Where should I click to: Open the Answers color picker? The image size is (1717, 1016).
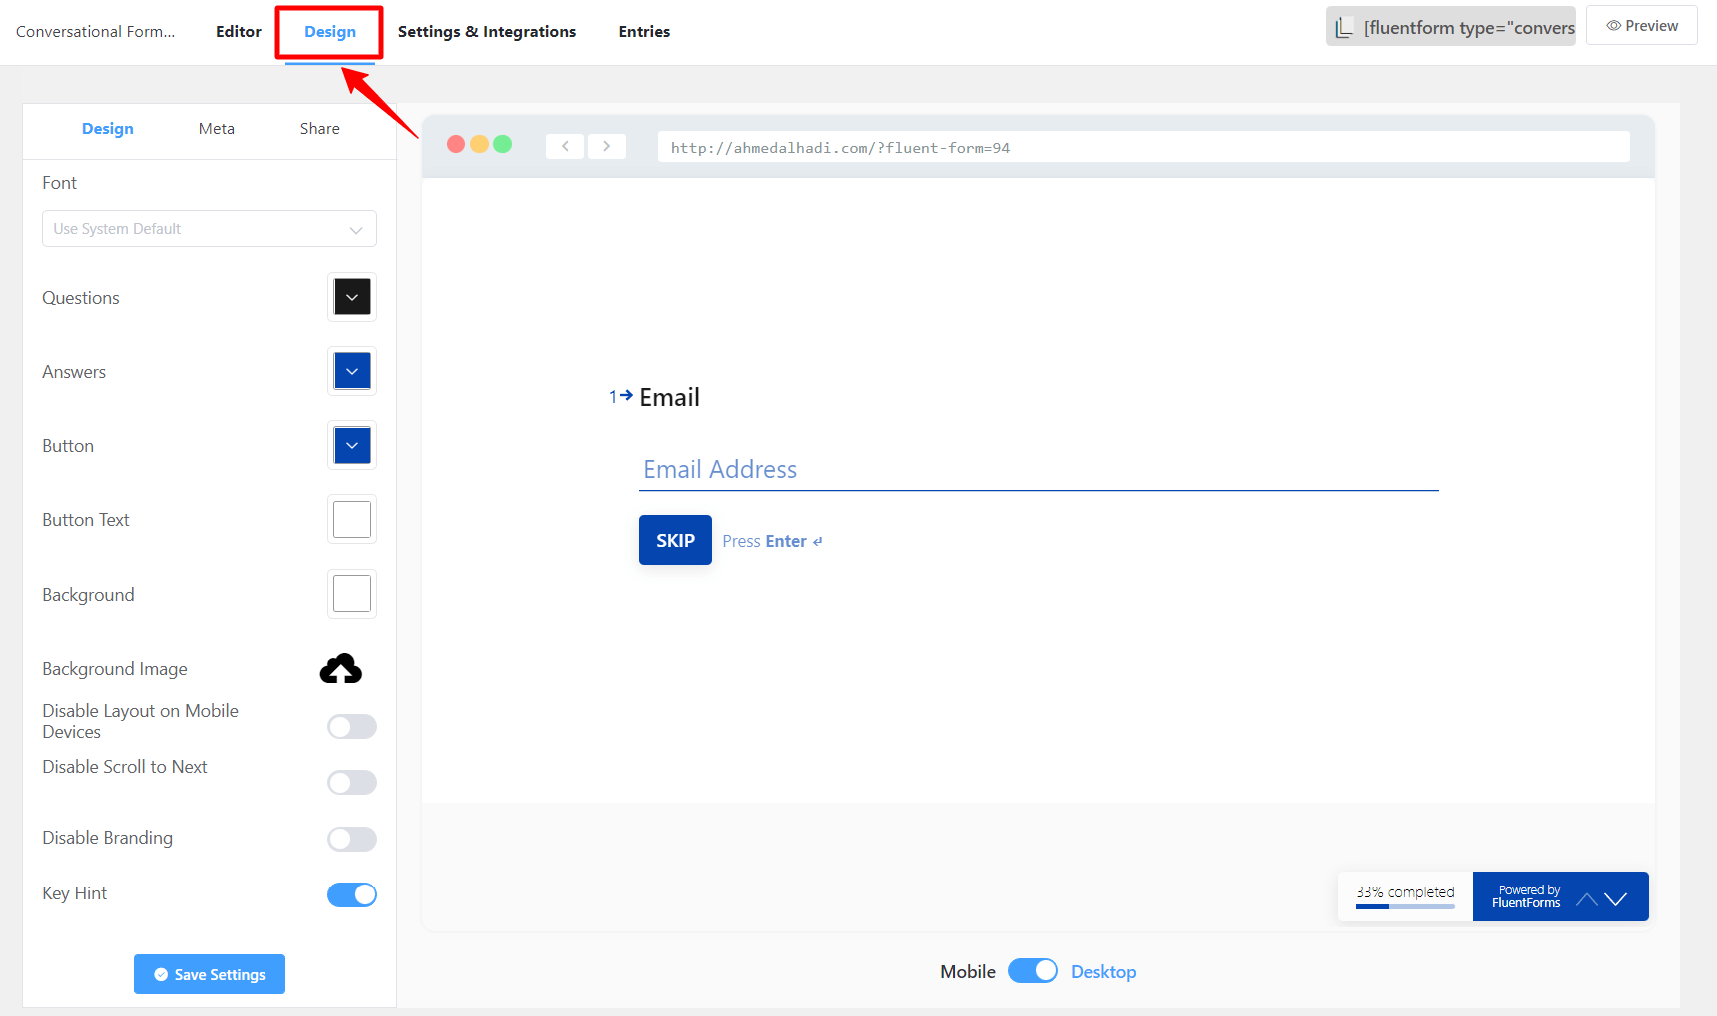click(352, 371)
